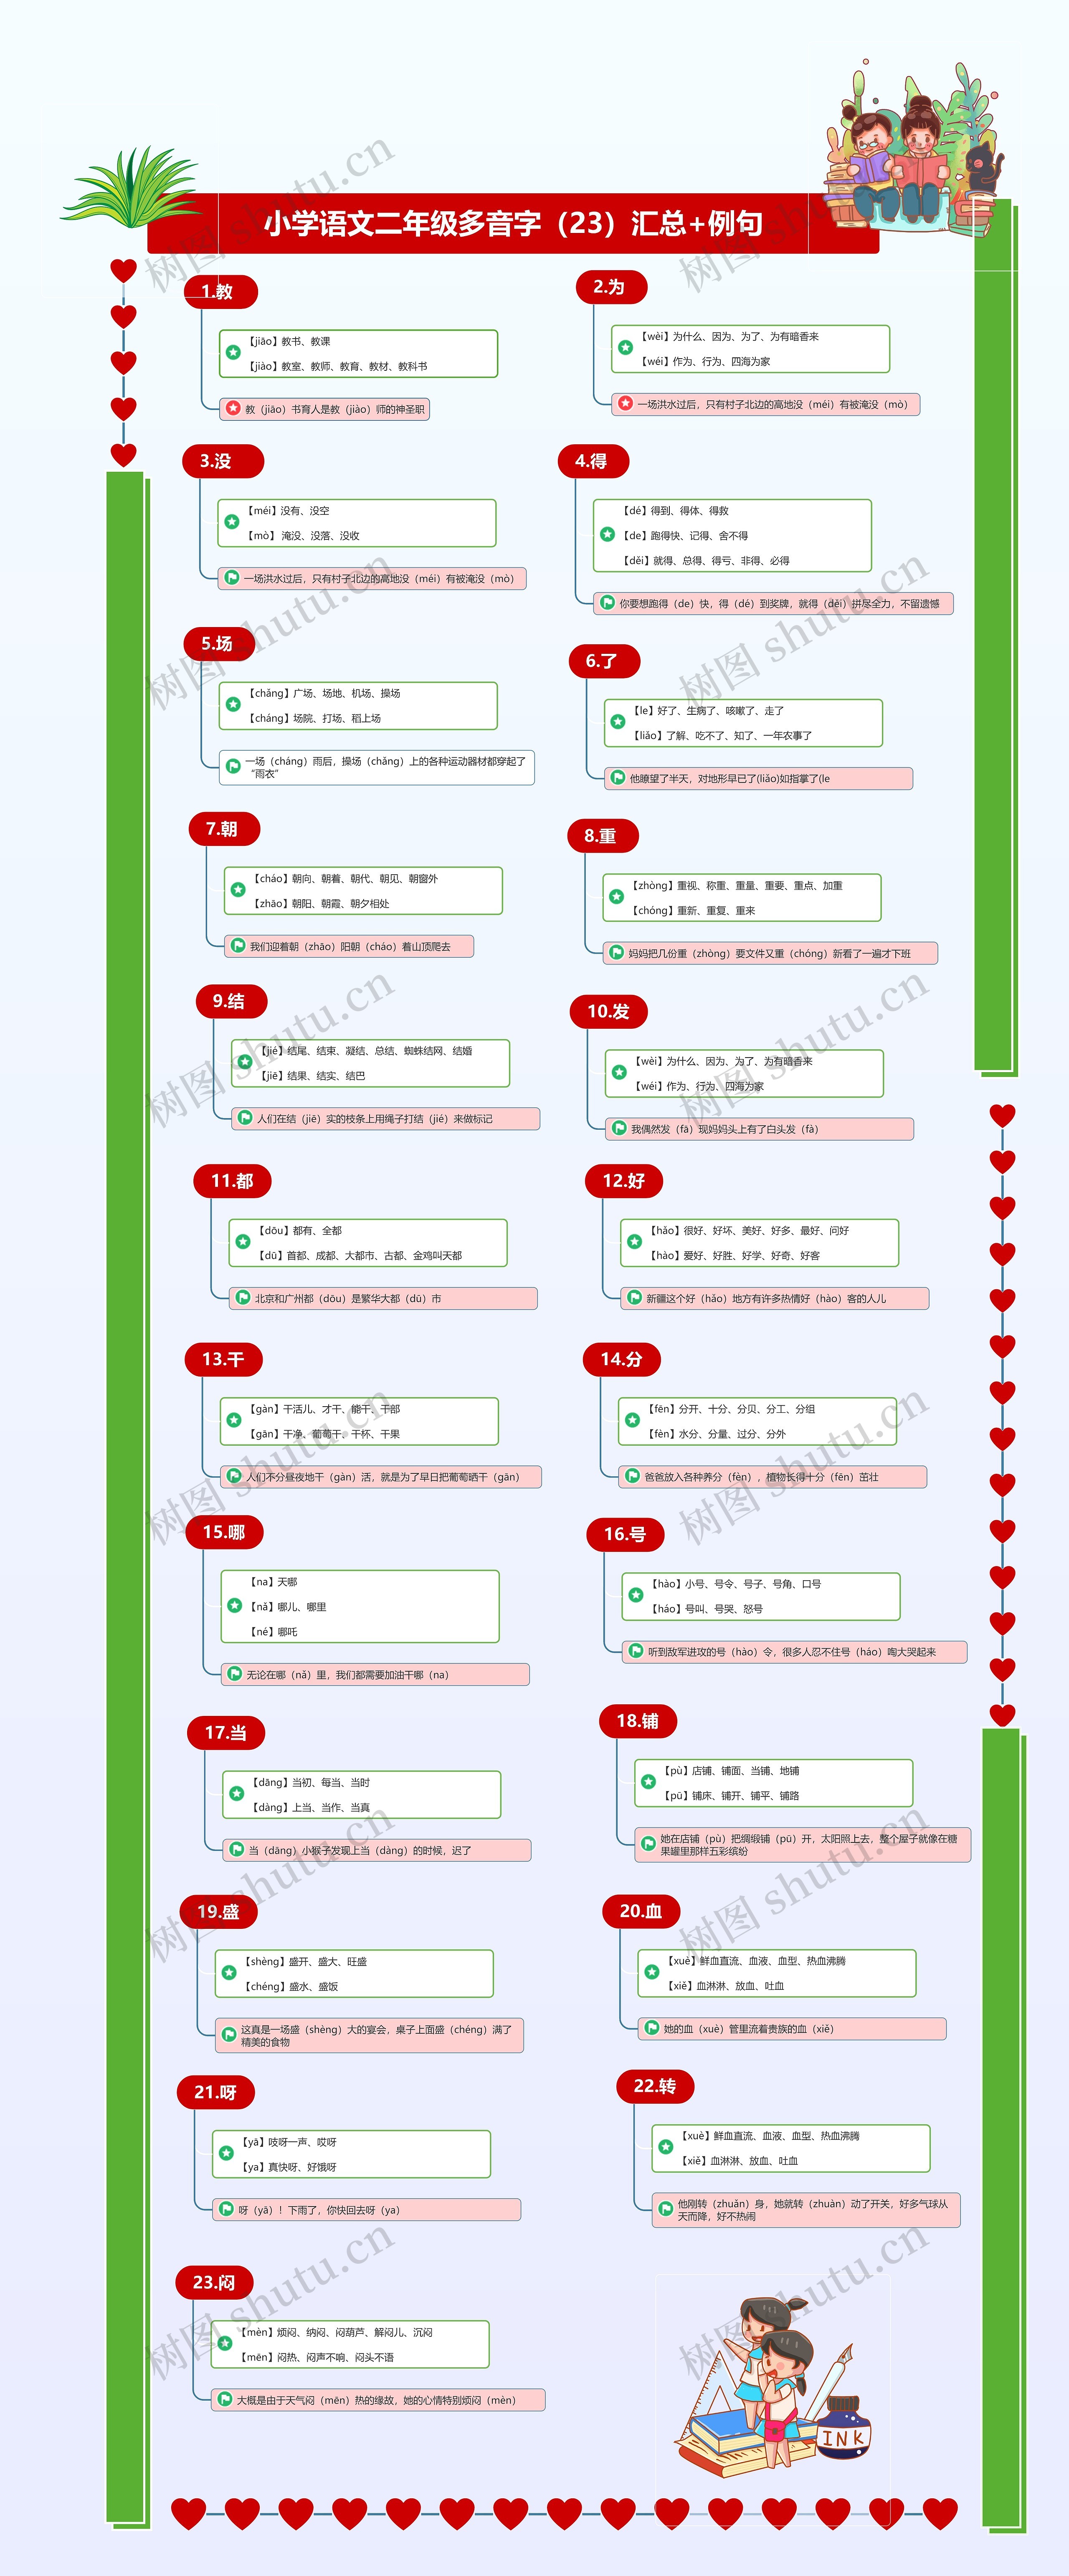The width and height of the screenshot is (1069, 2576).
Task: Select the 13.干 heading node
Action: coord(224,1359)
